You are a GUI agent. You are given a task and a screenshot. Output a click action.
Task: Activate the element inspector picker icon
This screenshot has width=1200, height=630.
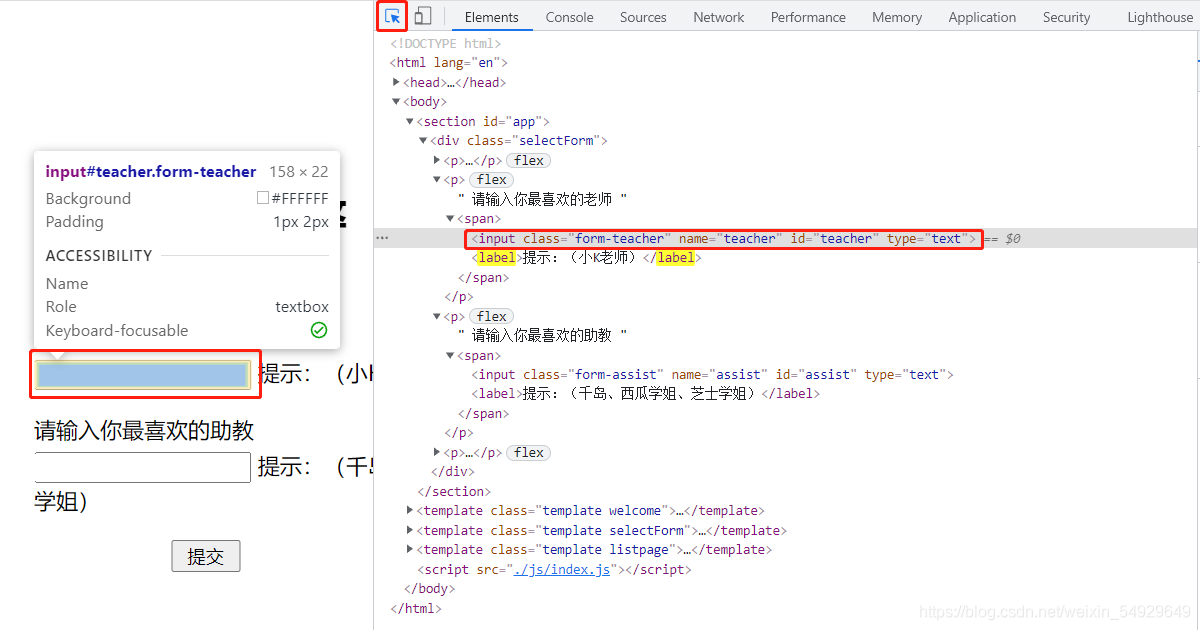pyautogui.click(x=392, y=16)
